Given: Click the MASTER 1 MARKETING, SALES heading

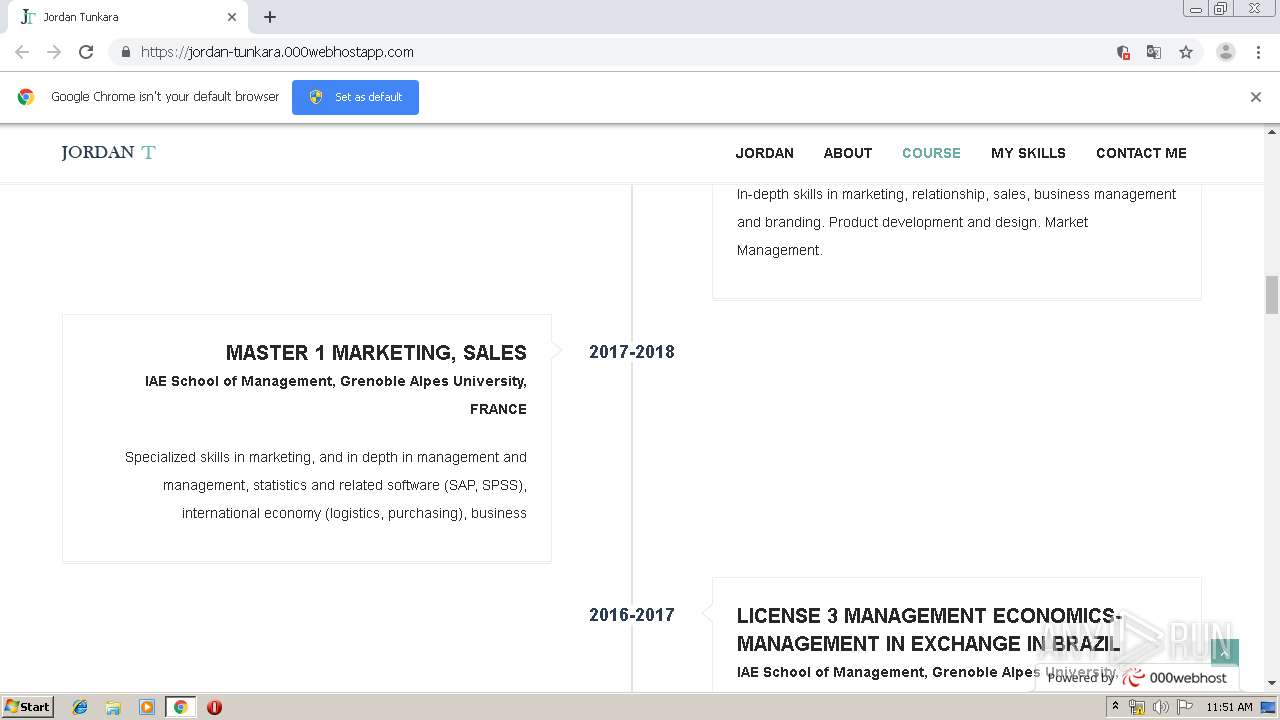Looking at the screenshot, I should 376,352.
